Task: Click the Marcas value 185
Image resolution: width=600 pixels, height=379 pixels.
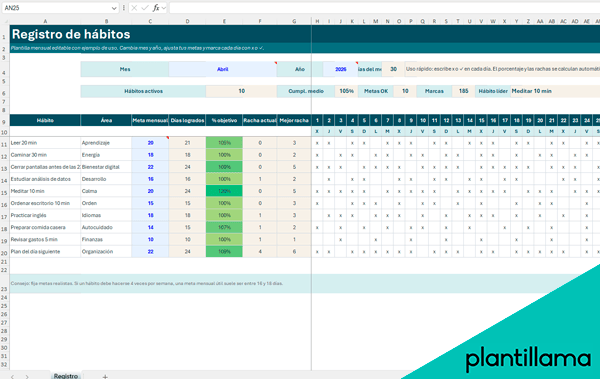Action: [x=463, y=91]
